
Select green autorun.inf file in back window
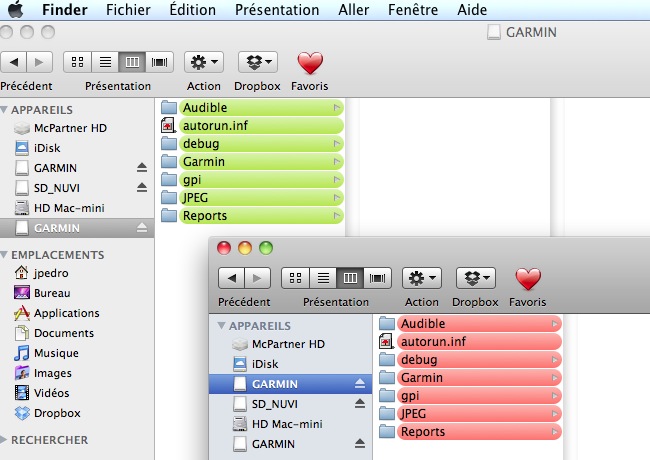click(x=252, y=126)
